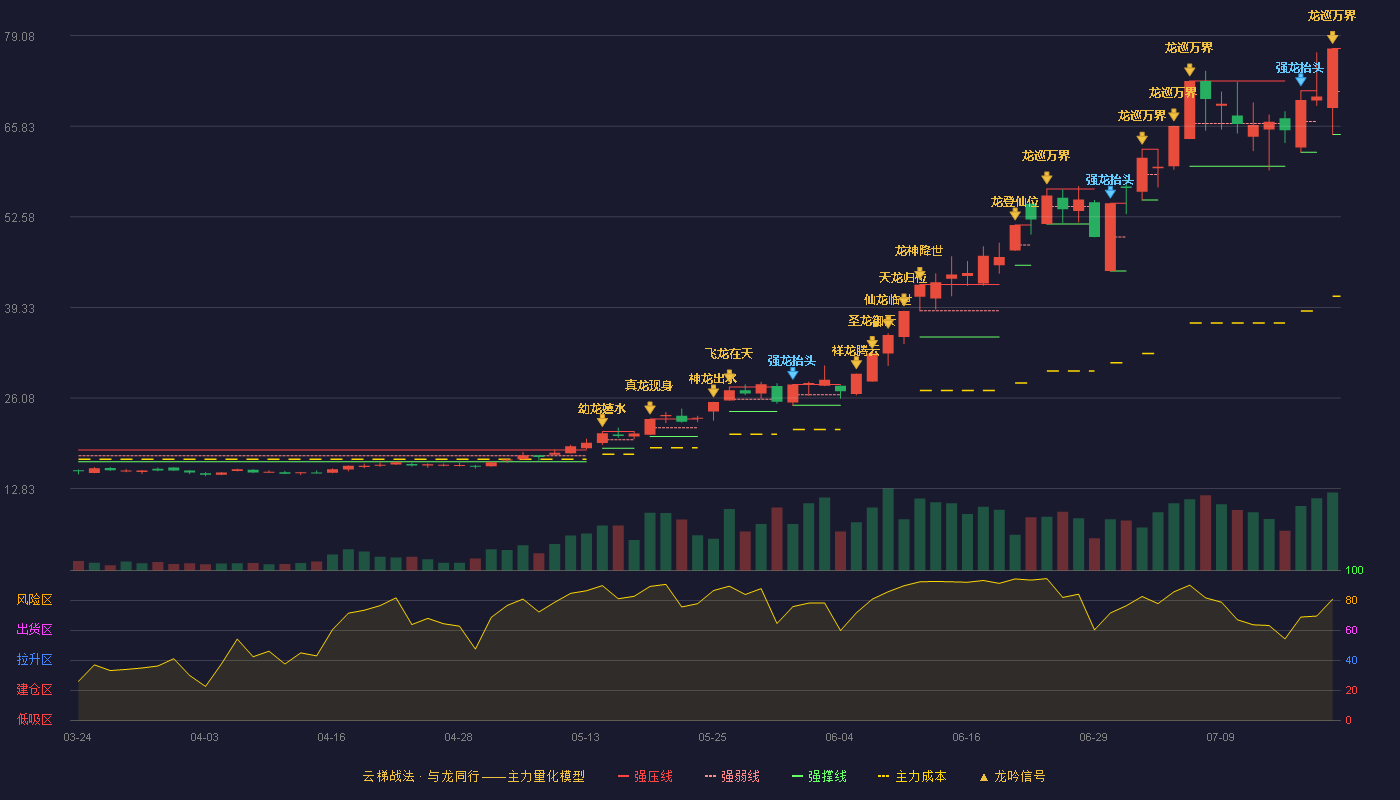
Task: Click the 龙登仙位 signal arrow
Action: 1015,214
